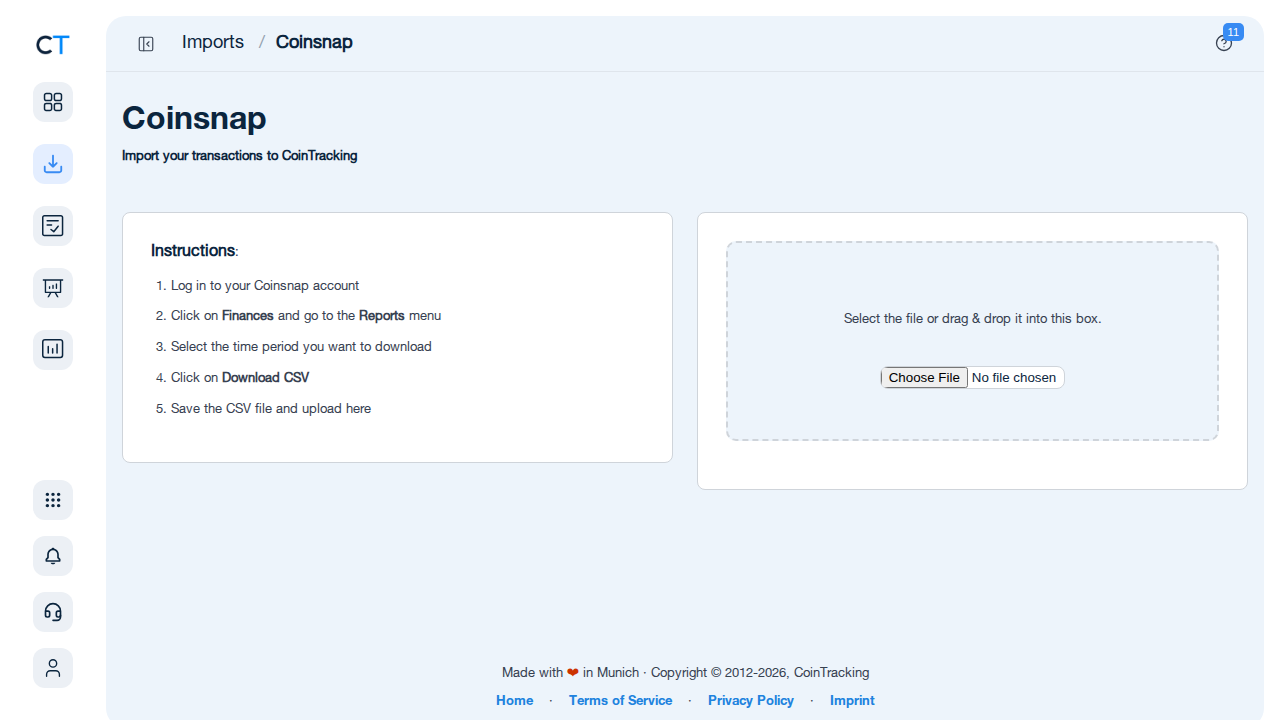This screenshot has height=720, width=1280.
Task: Open the notifications bell icon
Action: click(x=53, y=556)
